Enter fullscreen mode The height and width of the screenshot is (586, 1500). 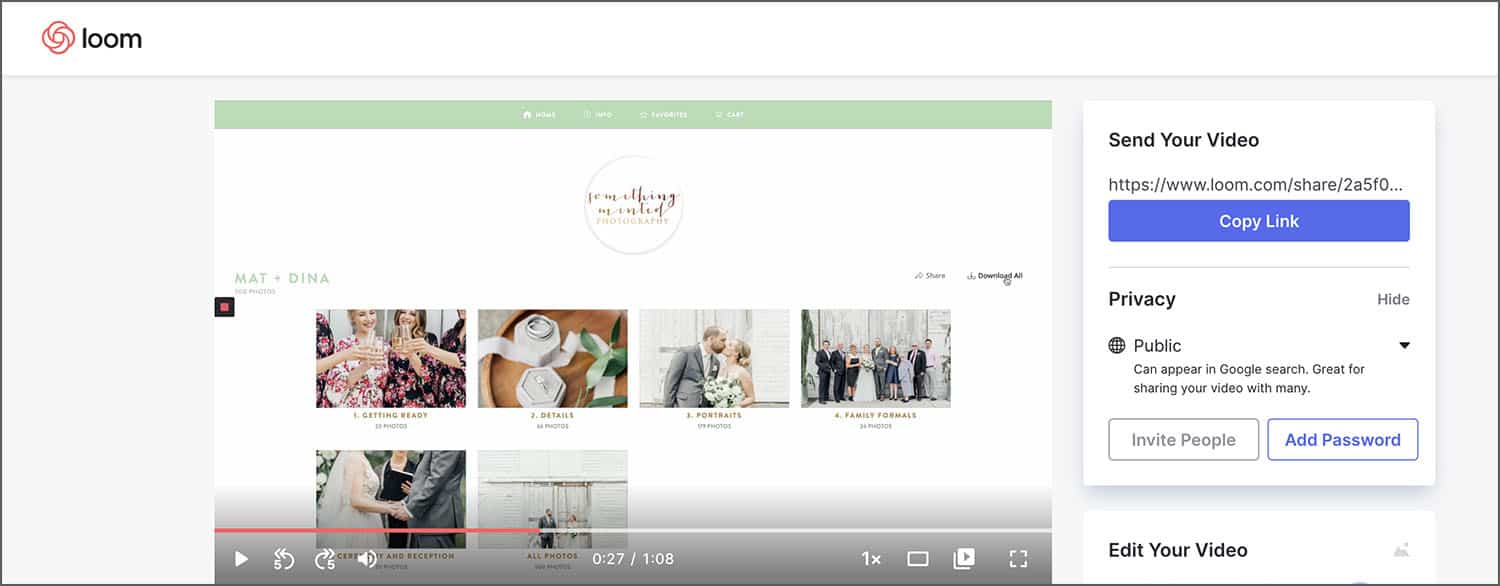(1019, 559)
